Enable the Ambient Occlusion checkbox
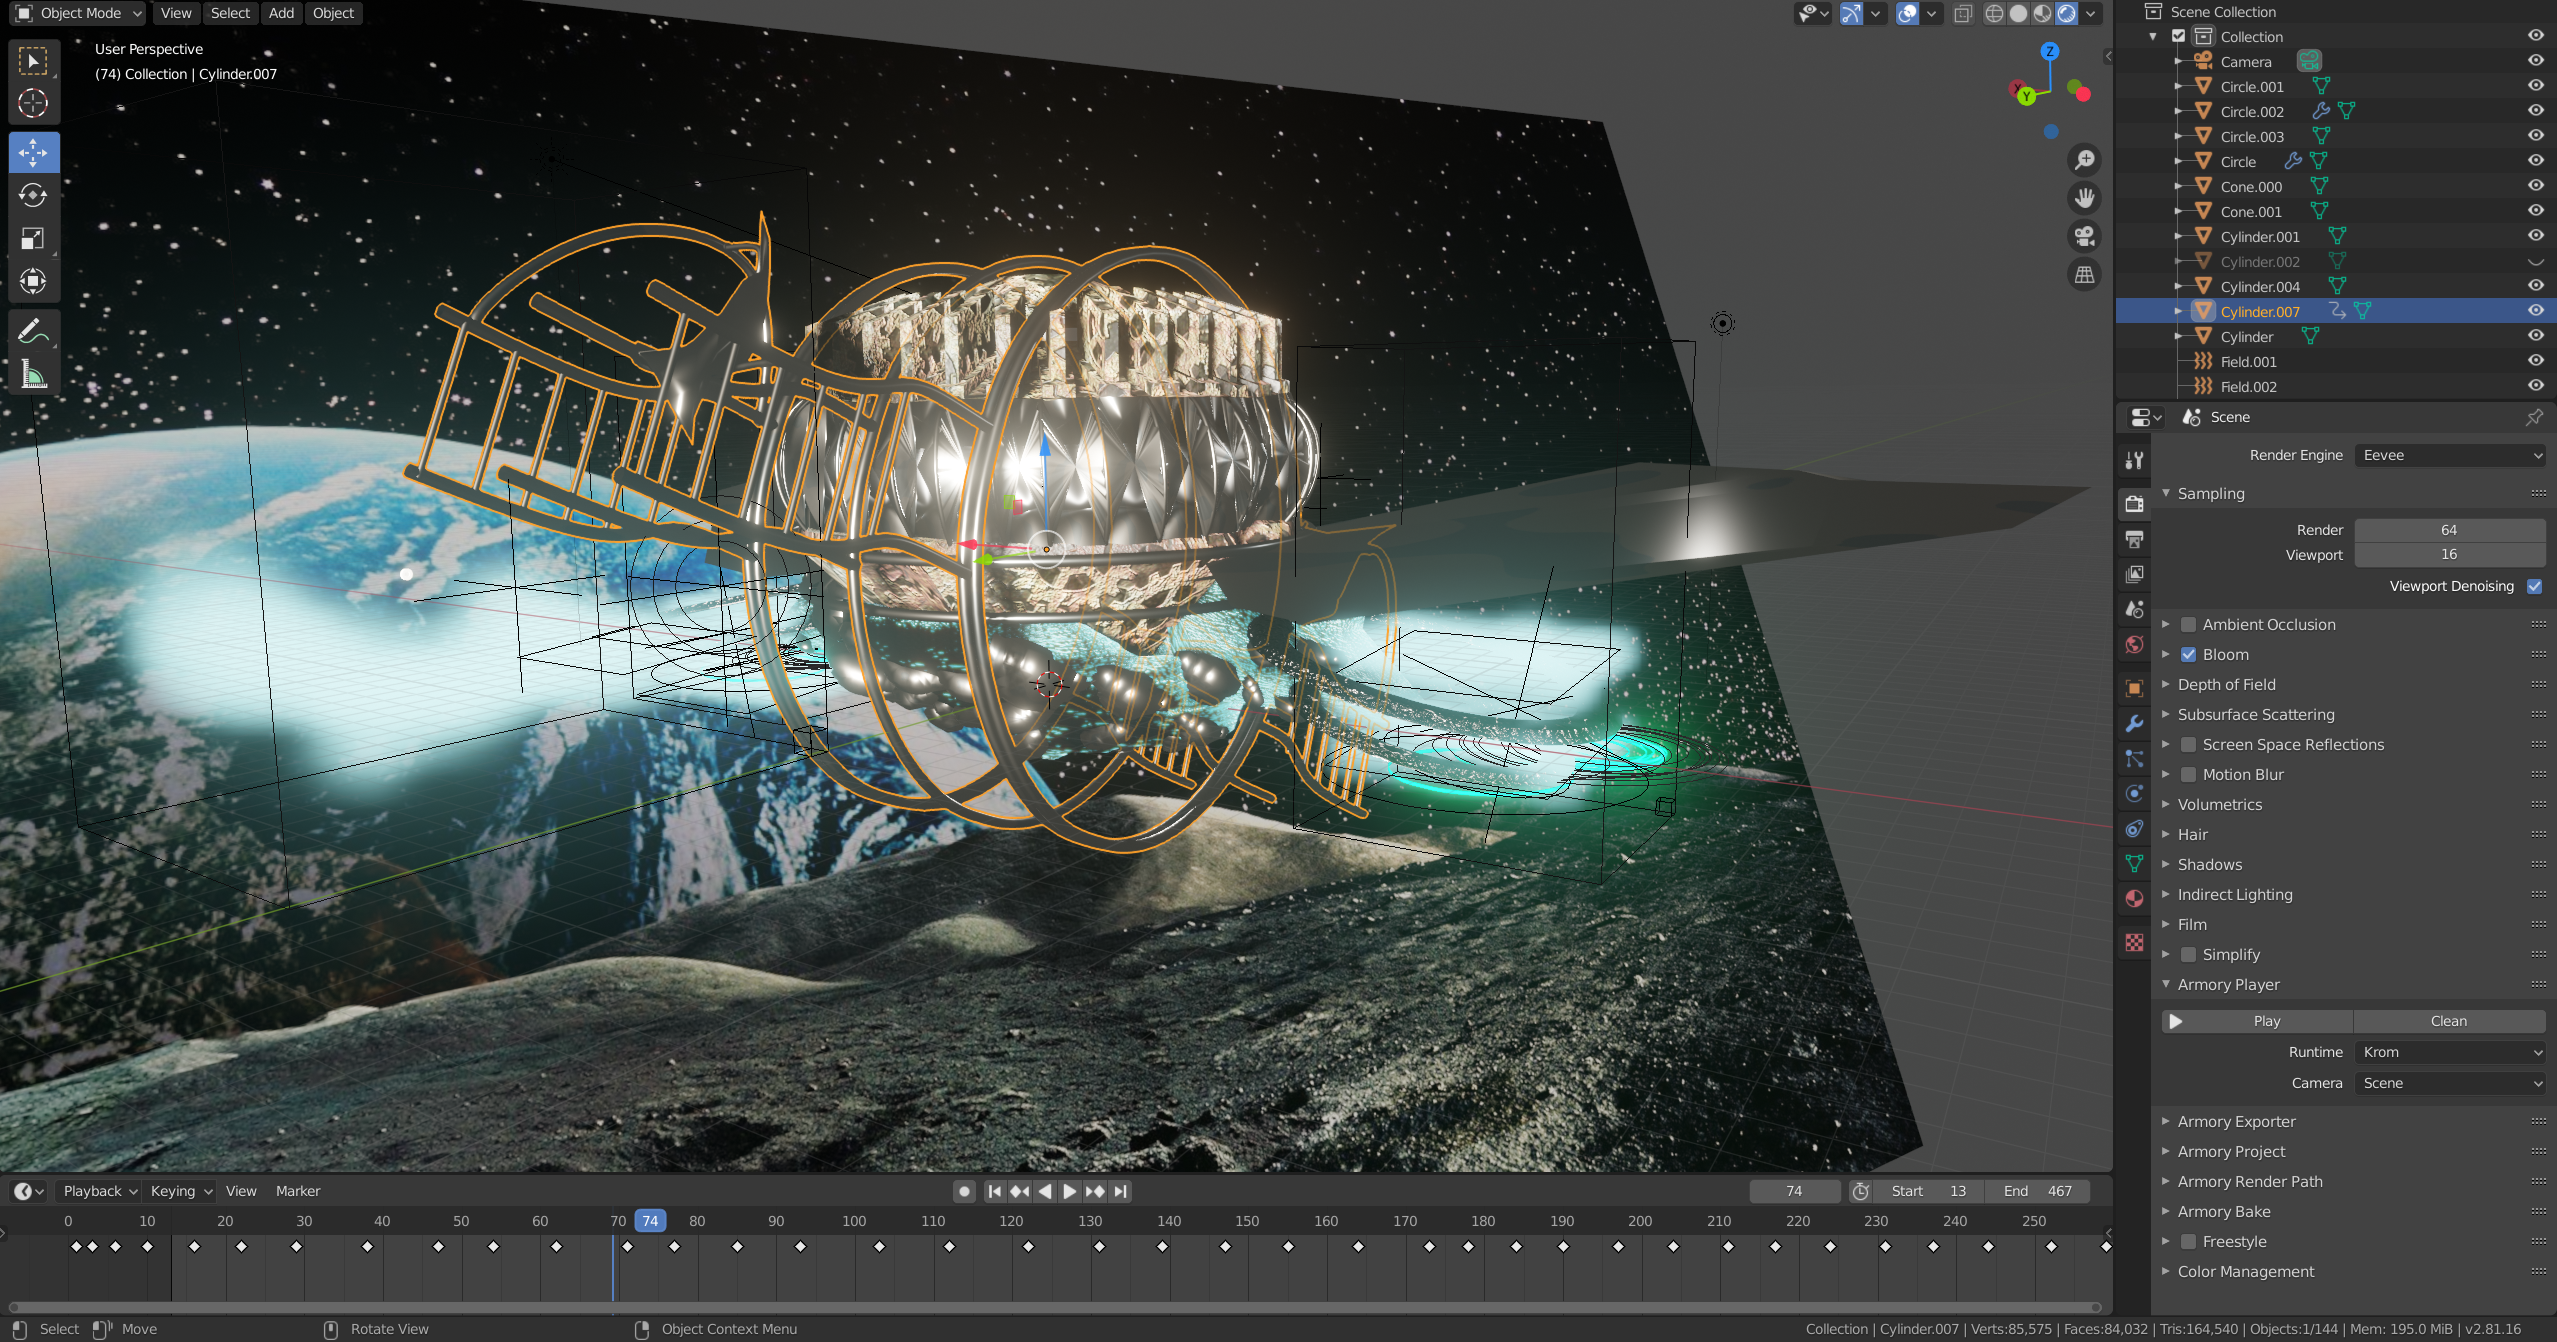The width and height of the screenshot is (2557, 1342). [x=2188, y=624]
